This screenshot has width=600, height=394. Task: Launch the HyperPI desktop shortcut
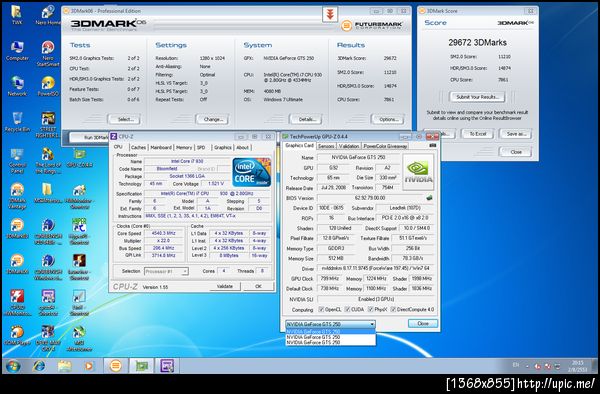79,231
